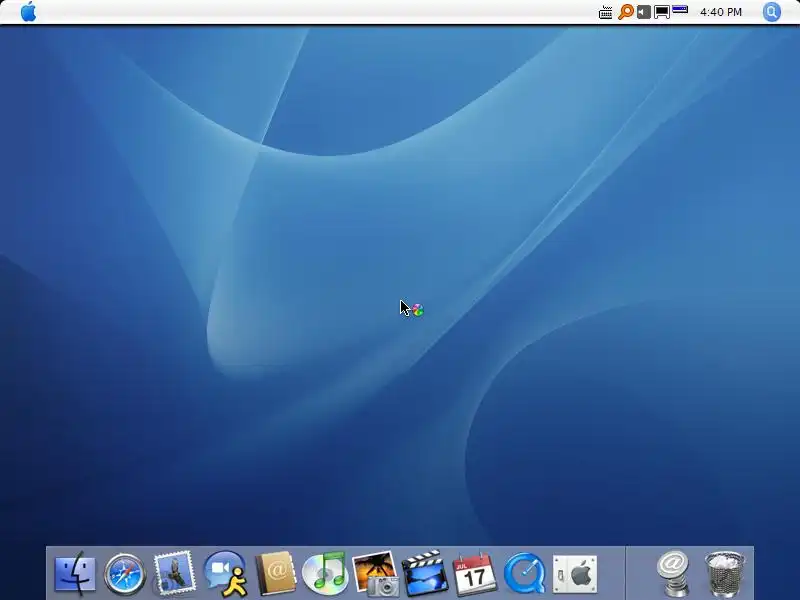Launch QuickTime Player from dock
Screen dimensions: 800x600
[x=524, y=574]
